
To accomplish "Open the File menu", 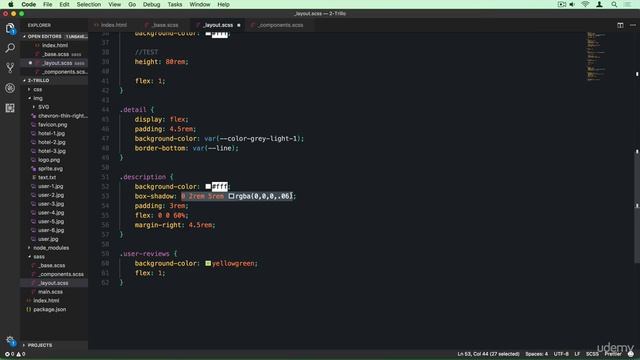I will (47, 4).
